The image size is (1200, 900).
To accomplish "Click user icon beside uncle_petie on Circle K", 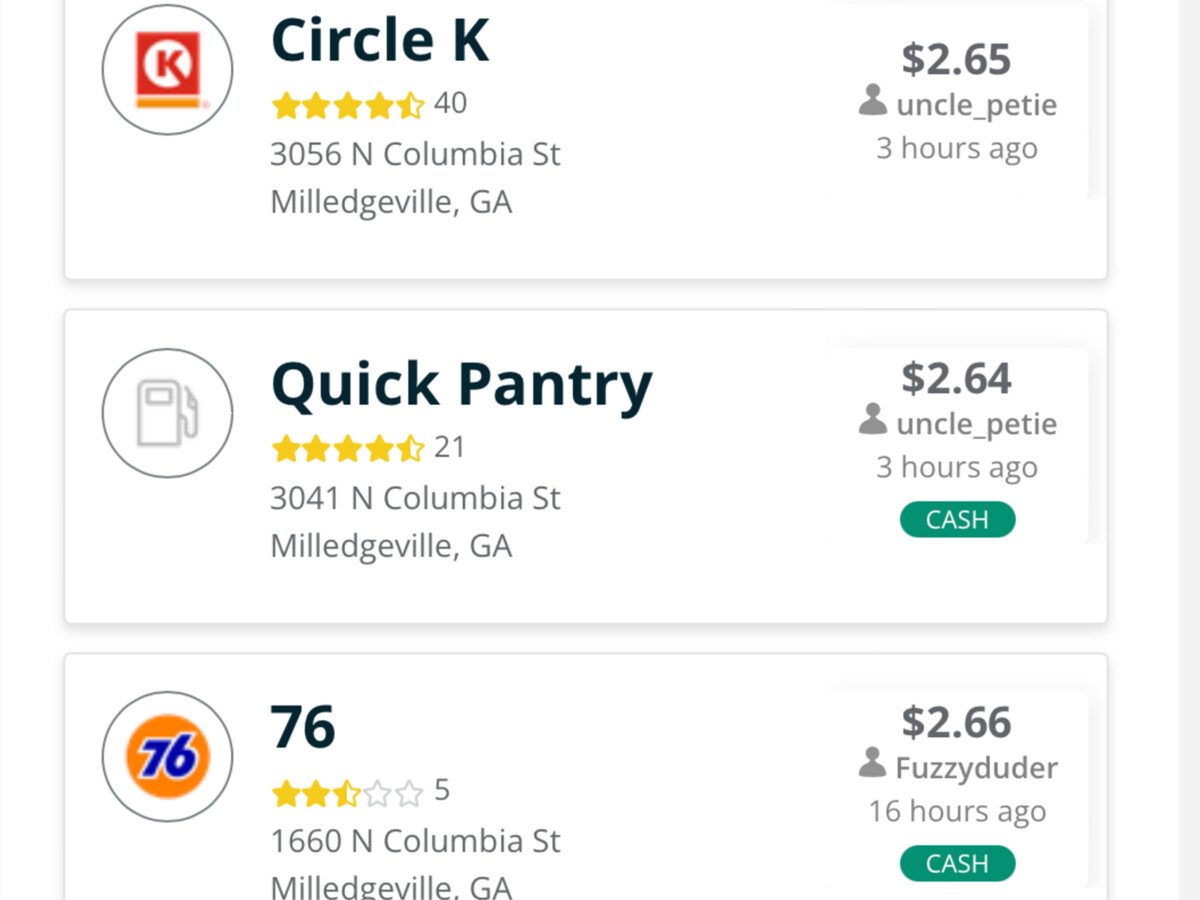I will tap(873, 101).
